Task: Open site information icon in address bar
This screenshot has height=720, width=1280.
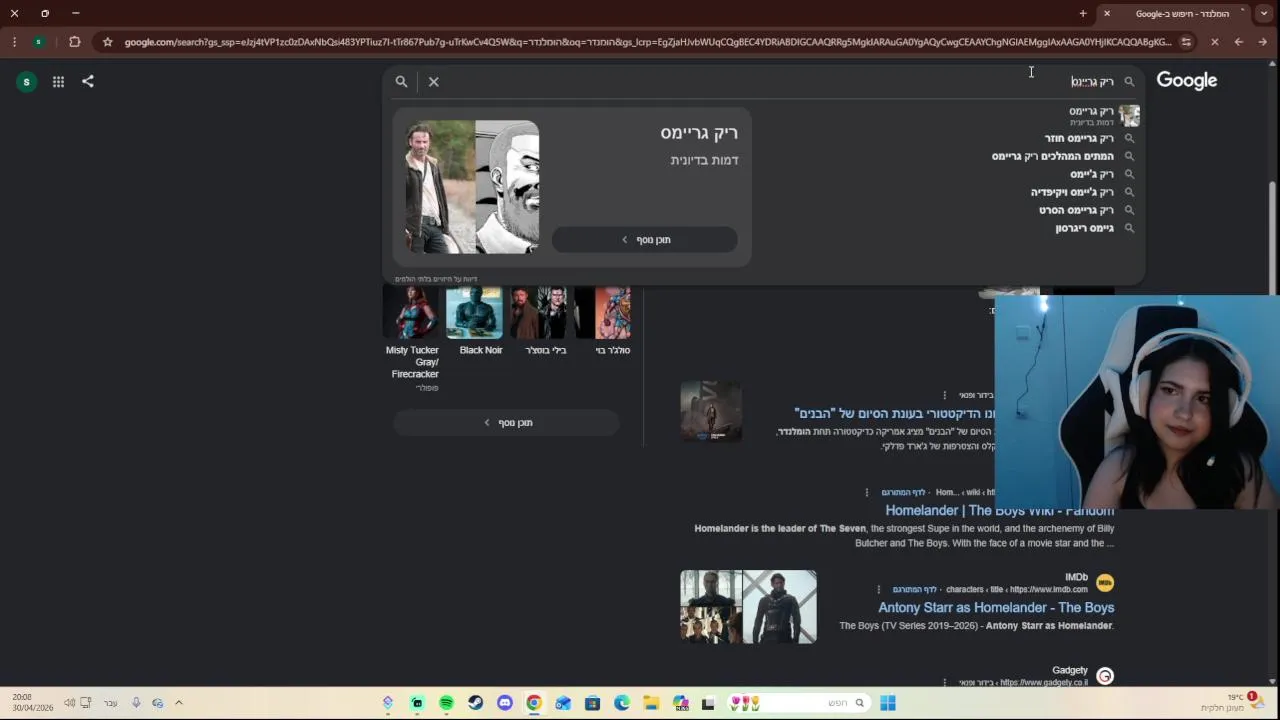Action: (1186, 42)
